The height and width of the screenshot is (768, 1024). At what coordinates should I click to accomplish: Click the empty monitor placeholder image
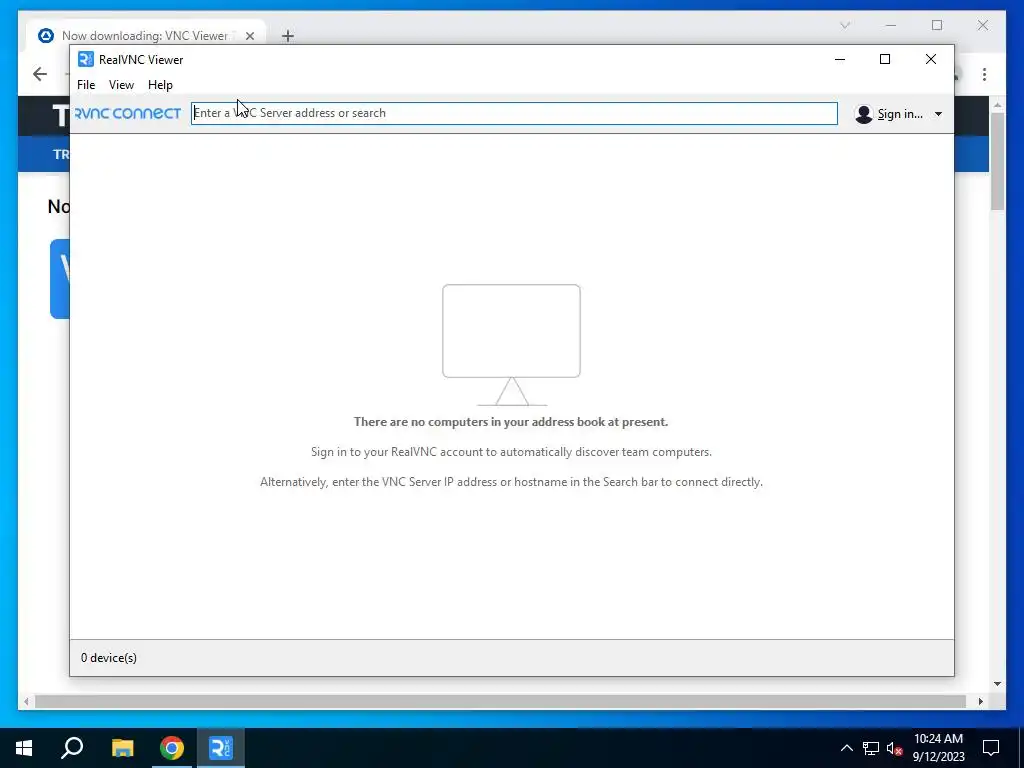[x=511, y=345]
